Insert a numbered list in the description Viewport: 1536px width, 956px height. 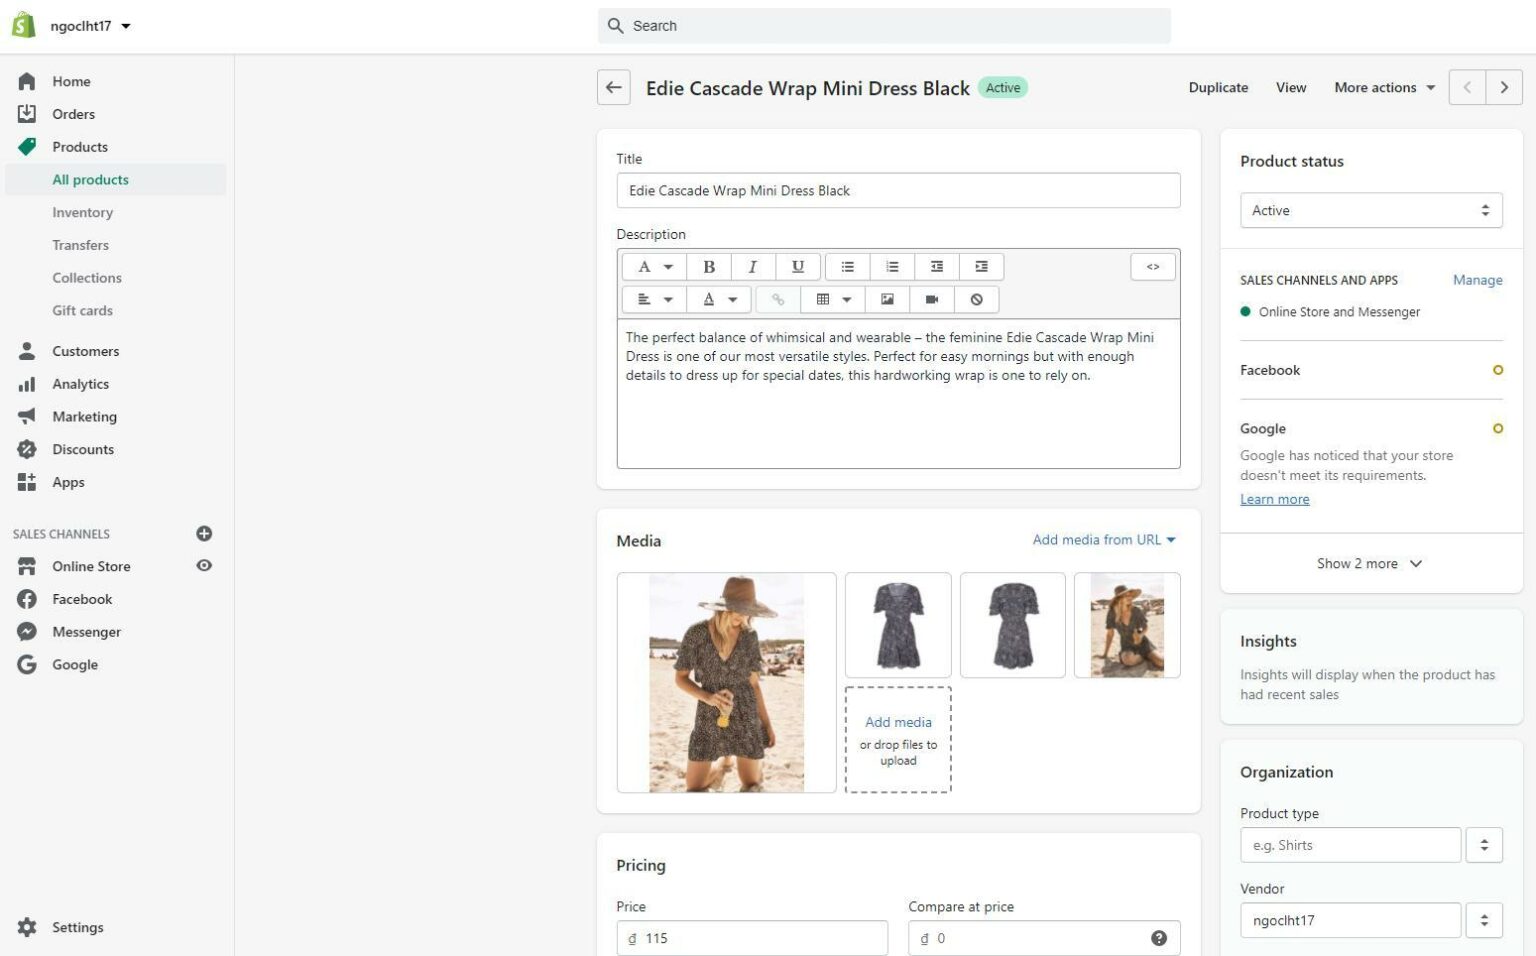pos(891,266)
